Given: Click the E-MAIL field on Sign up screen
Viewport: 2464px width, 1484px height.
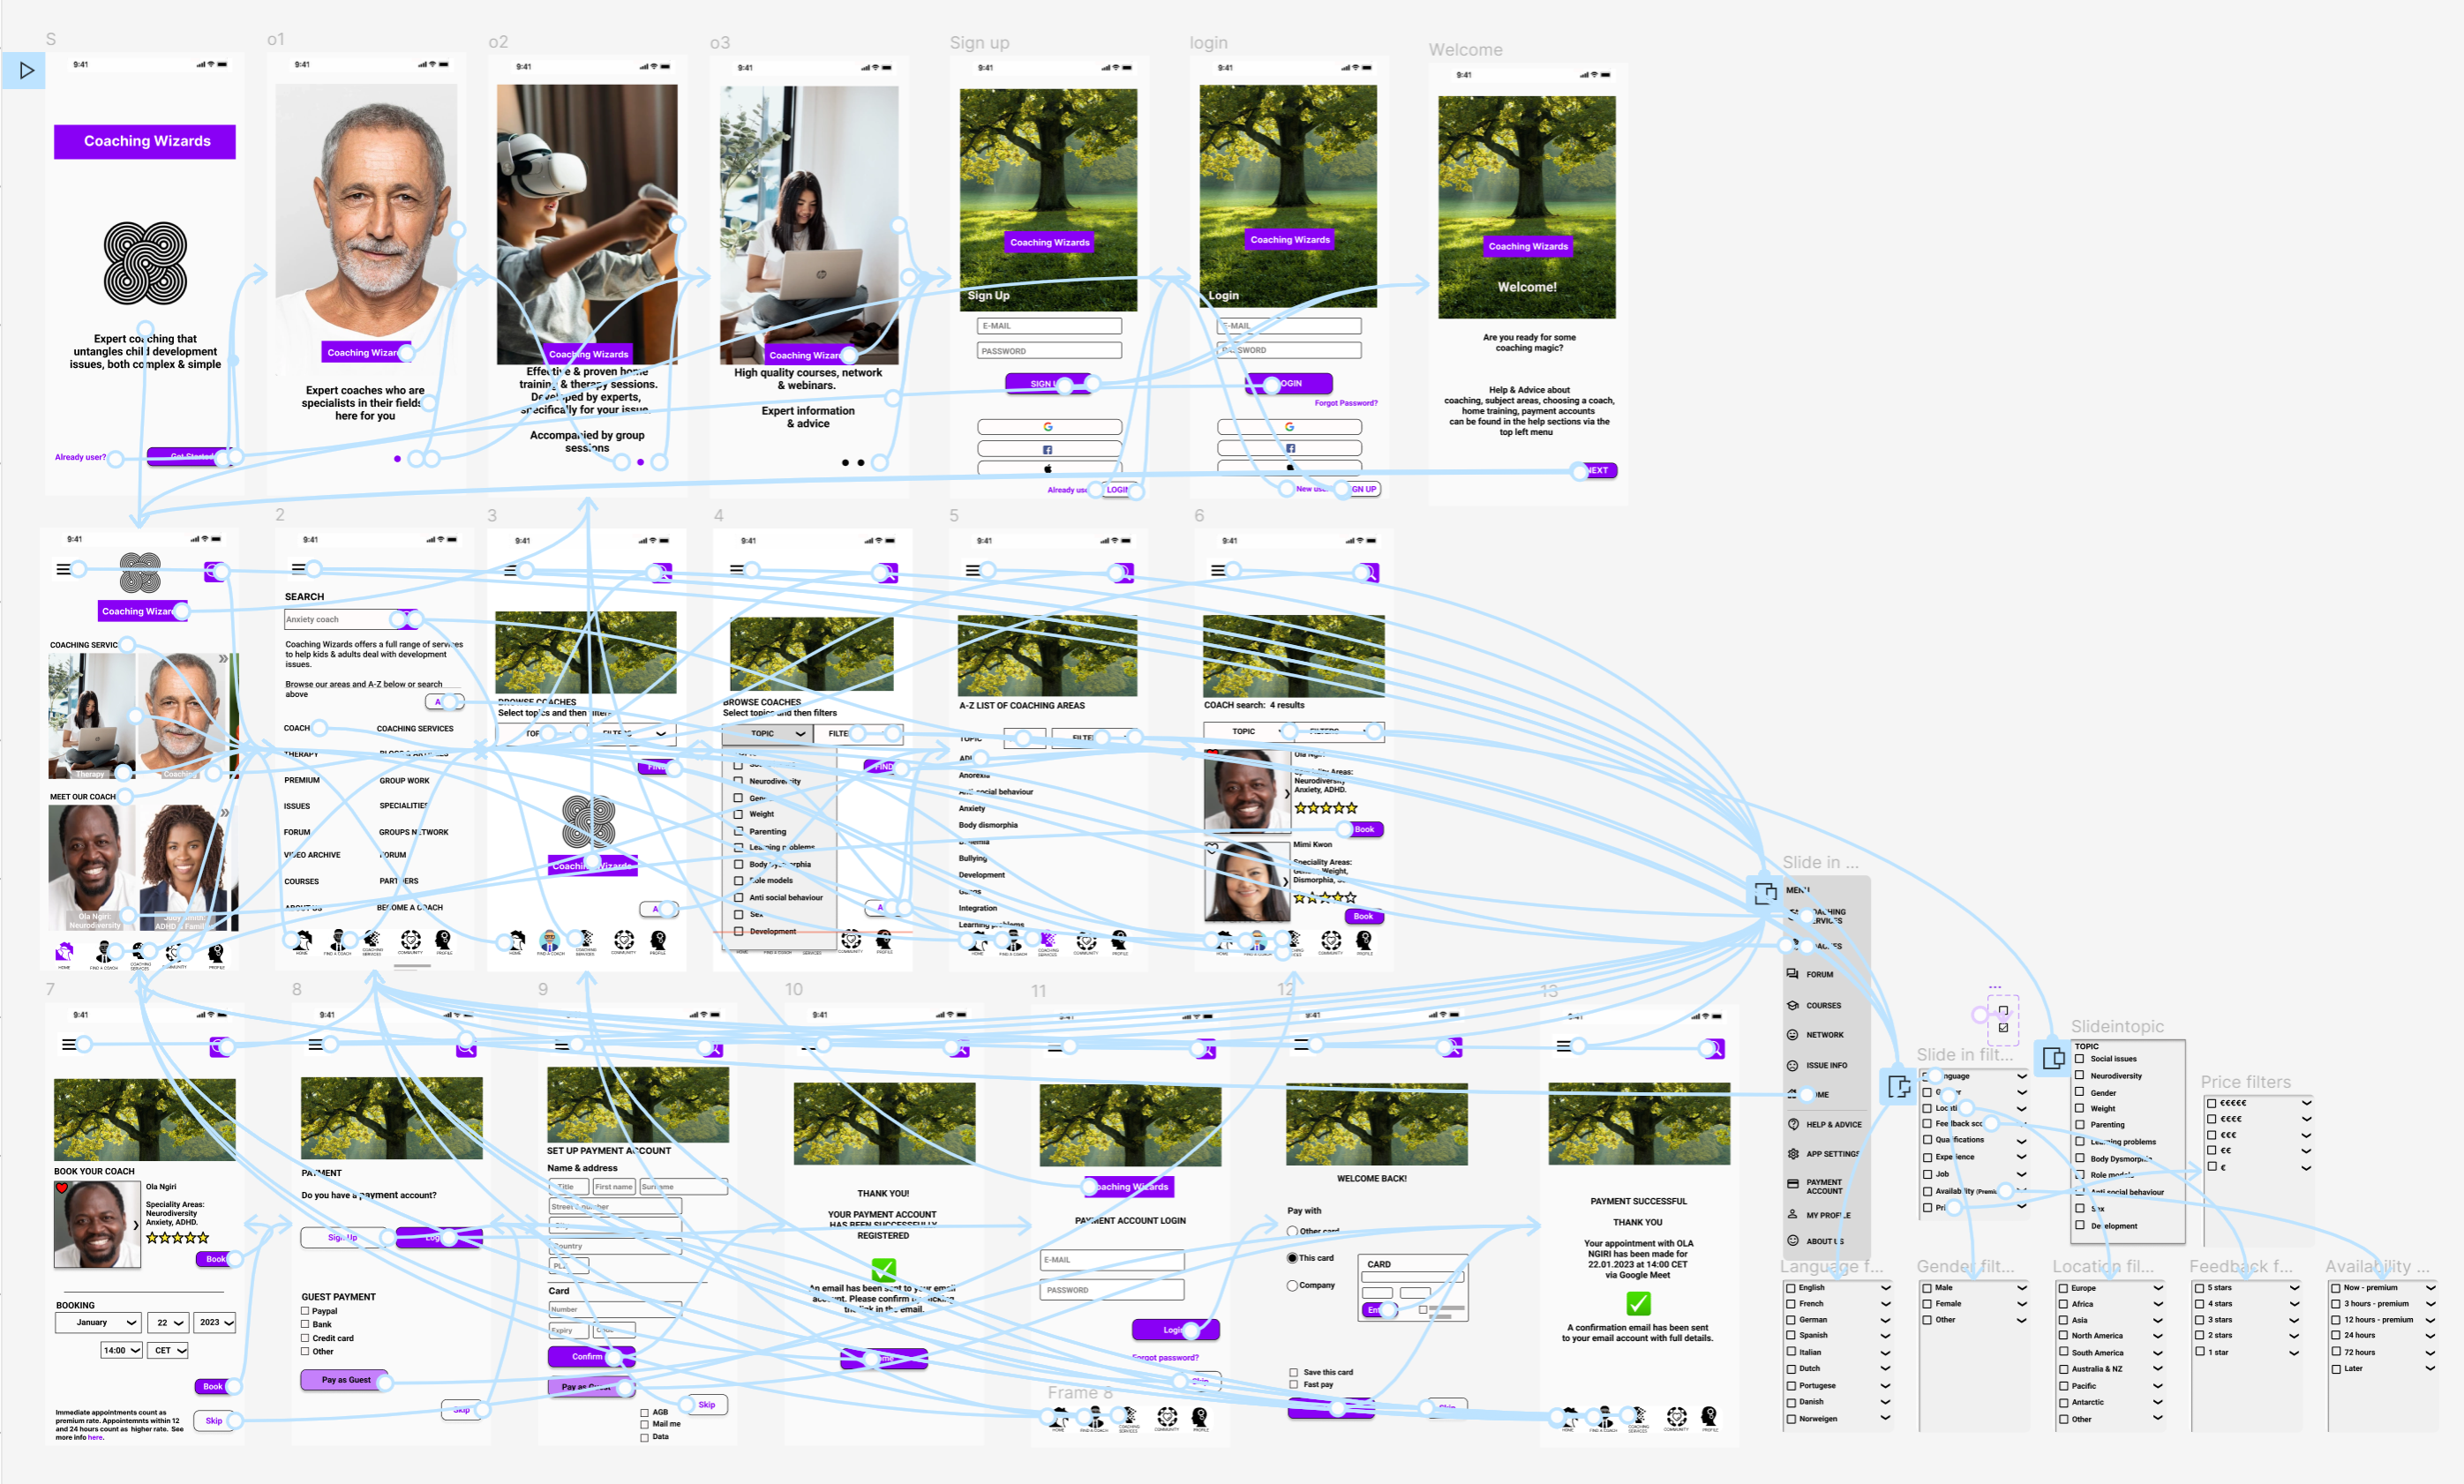Looking at the screenshot, I should point(1049,326).
